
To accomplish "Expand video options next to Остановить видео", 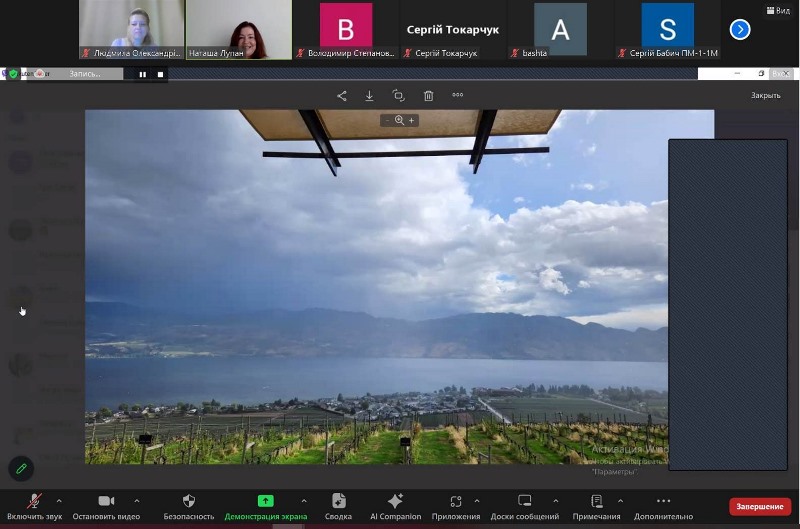I will coord(137,501).
